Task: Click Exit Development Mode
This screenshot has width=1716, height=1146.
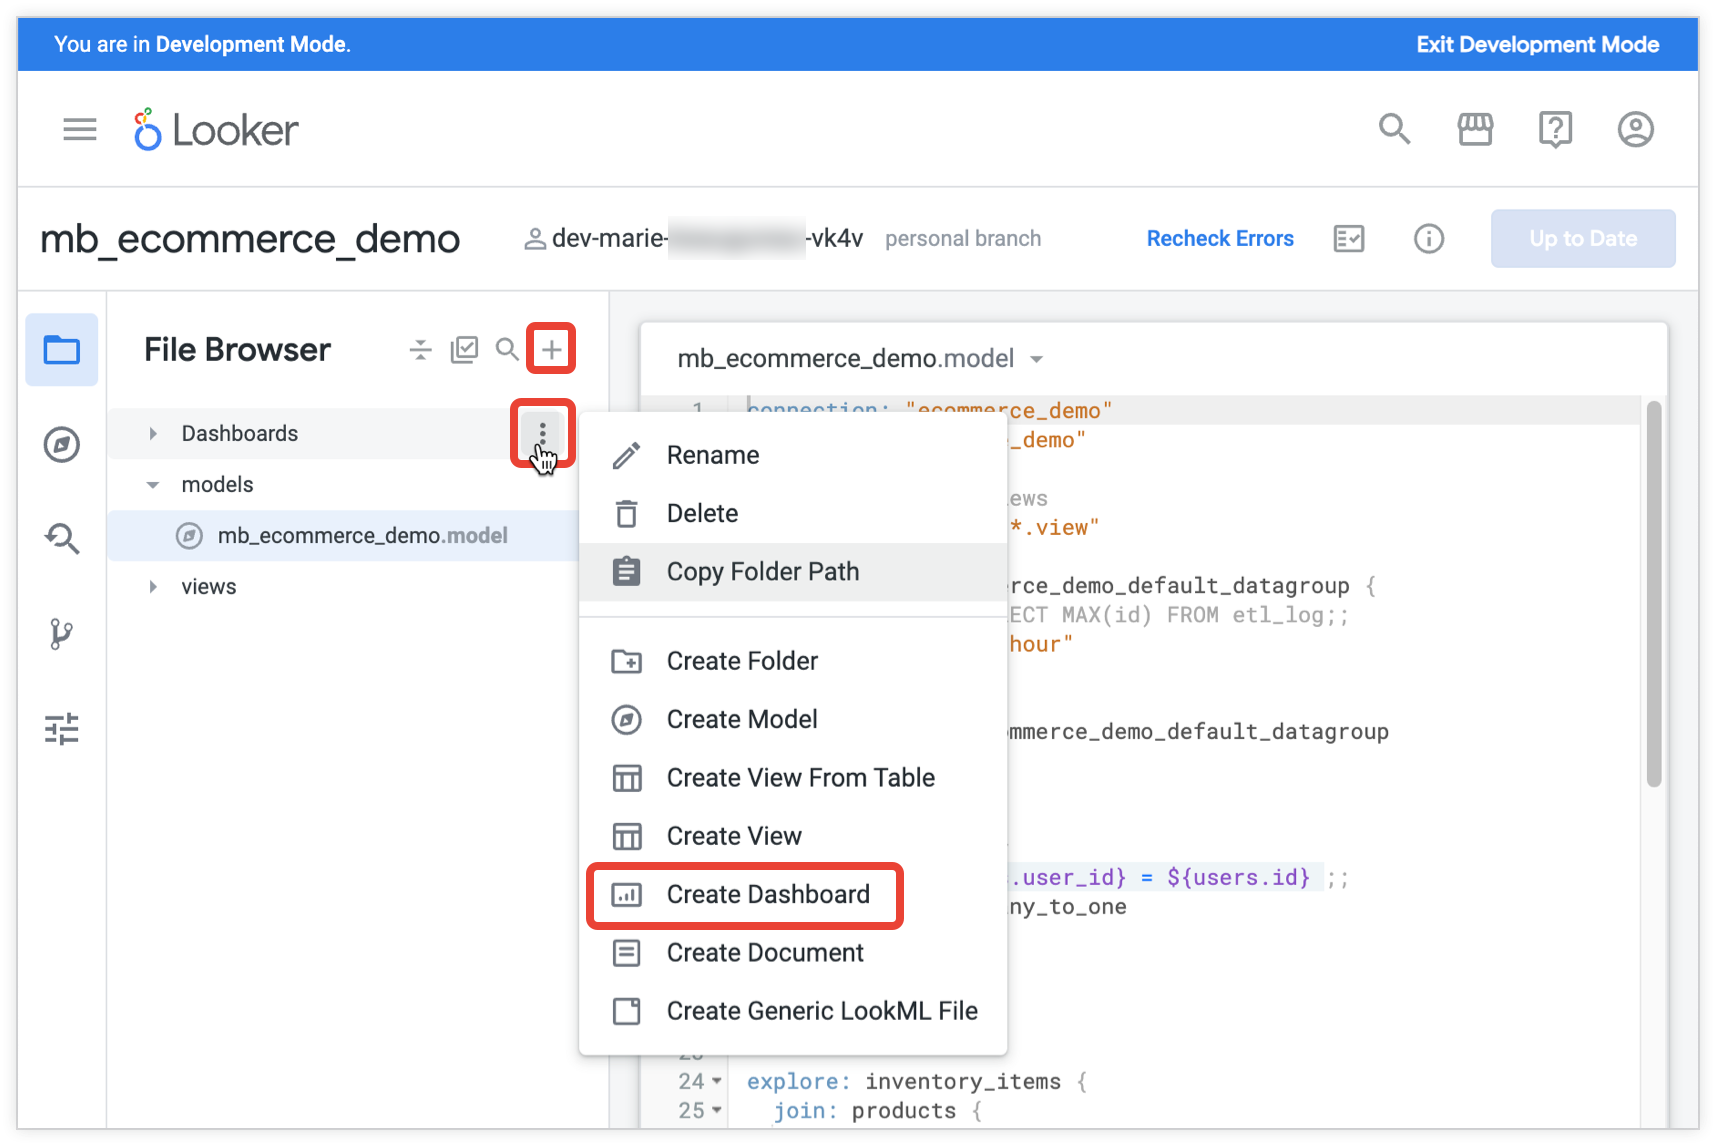Action: (1537, 45)
